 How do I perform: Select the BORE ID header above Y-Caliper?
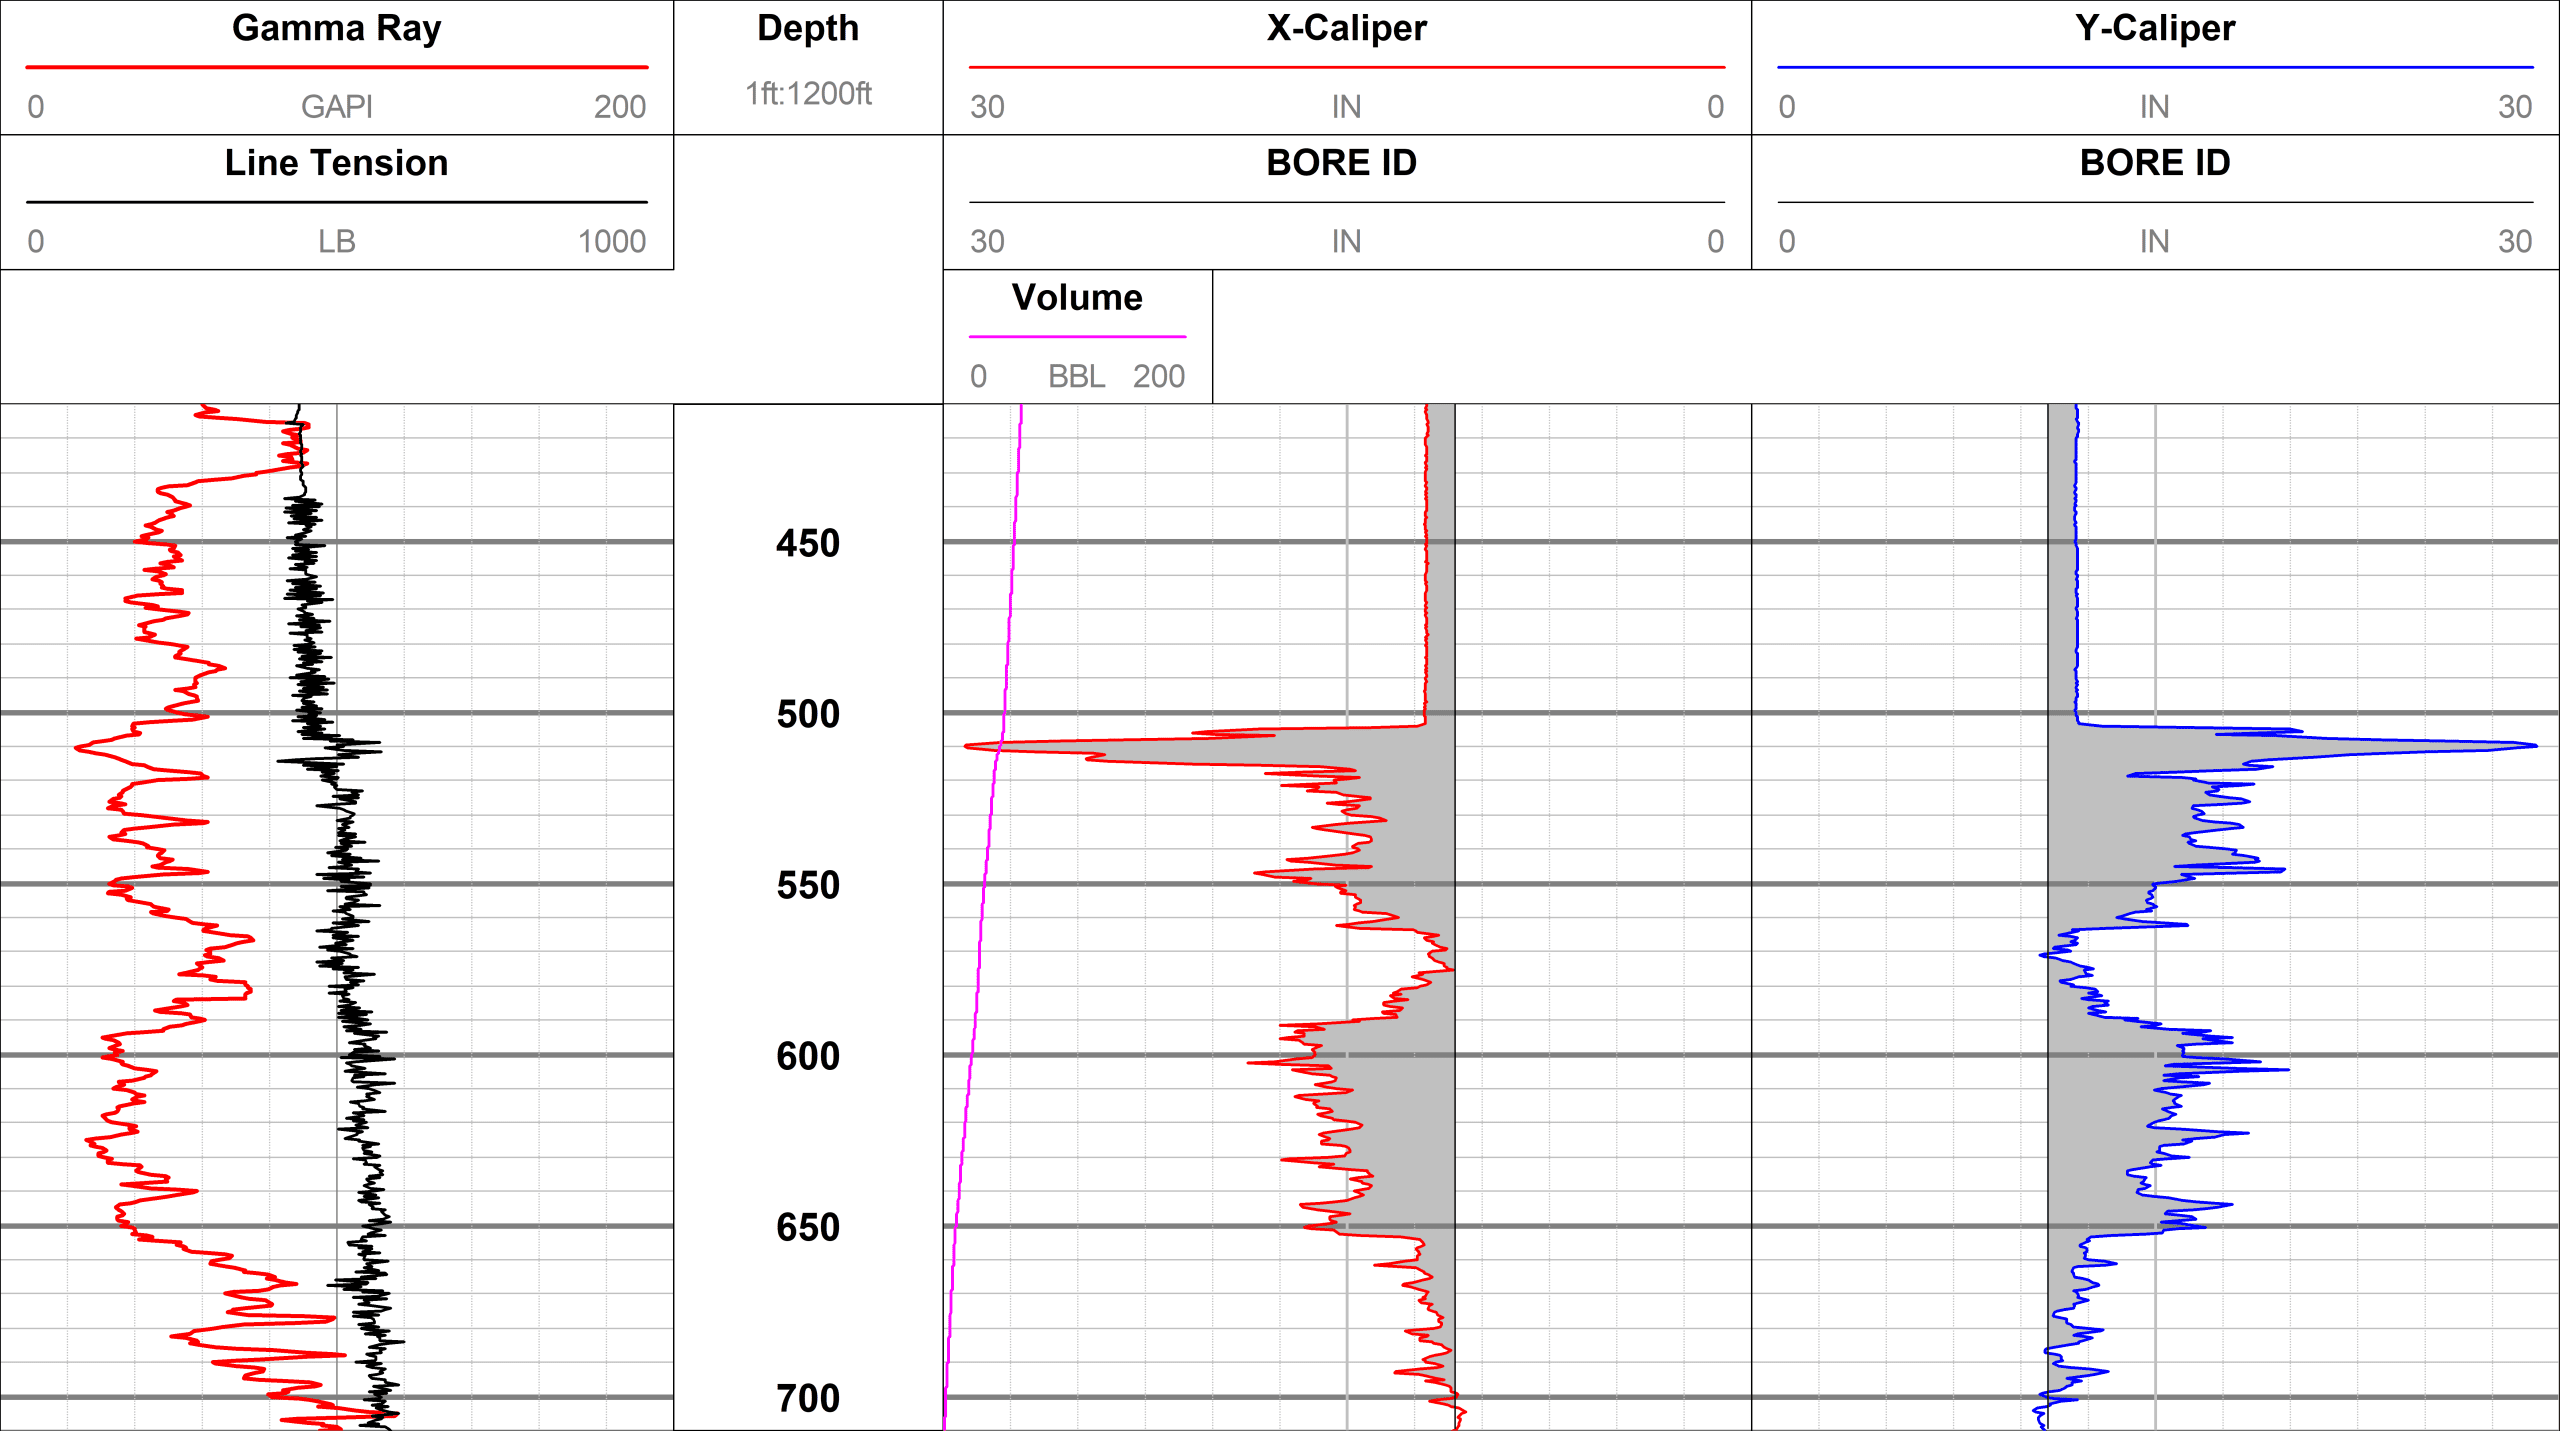[2154, 163]
